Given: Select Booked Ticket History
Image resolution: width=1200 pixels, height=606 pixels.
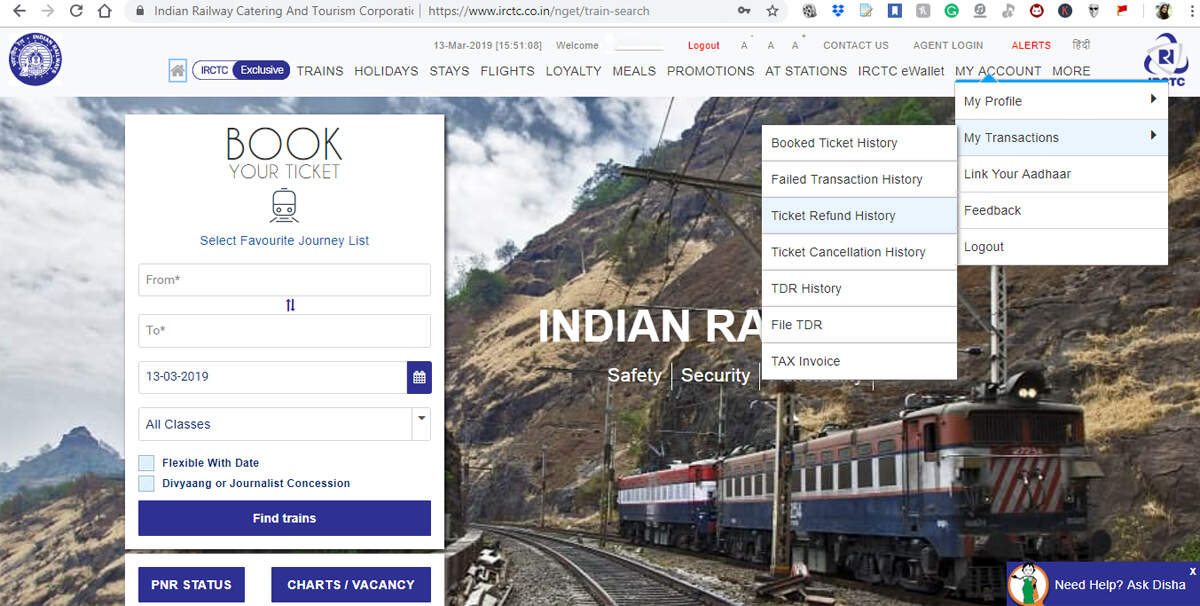Looking at the screenshot, I should click(x=859, y=143).
